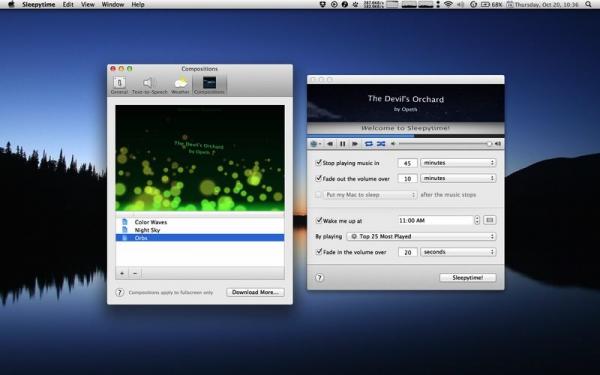Click the Orbs composition preview image
The image size is (600, 375).
click(x=200, y=158)
